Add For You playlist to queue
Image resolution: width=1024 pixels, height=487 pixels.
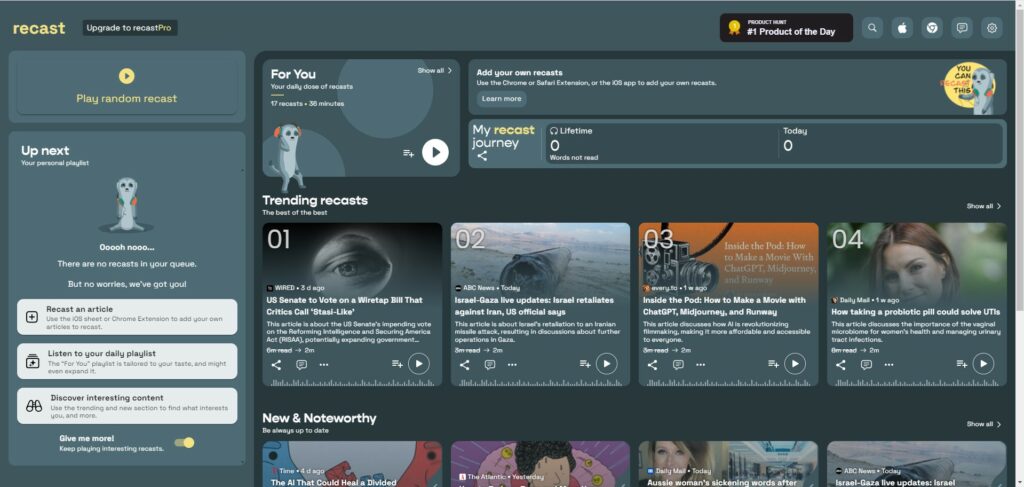408,153
